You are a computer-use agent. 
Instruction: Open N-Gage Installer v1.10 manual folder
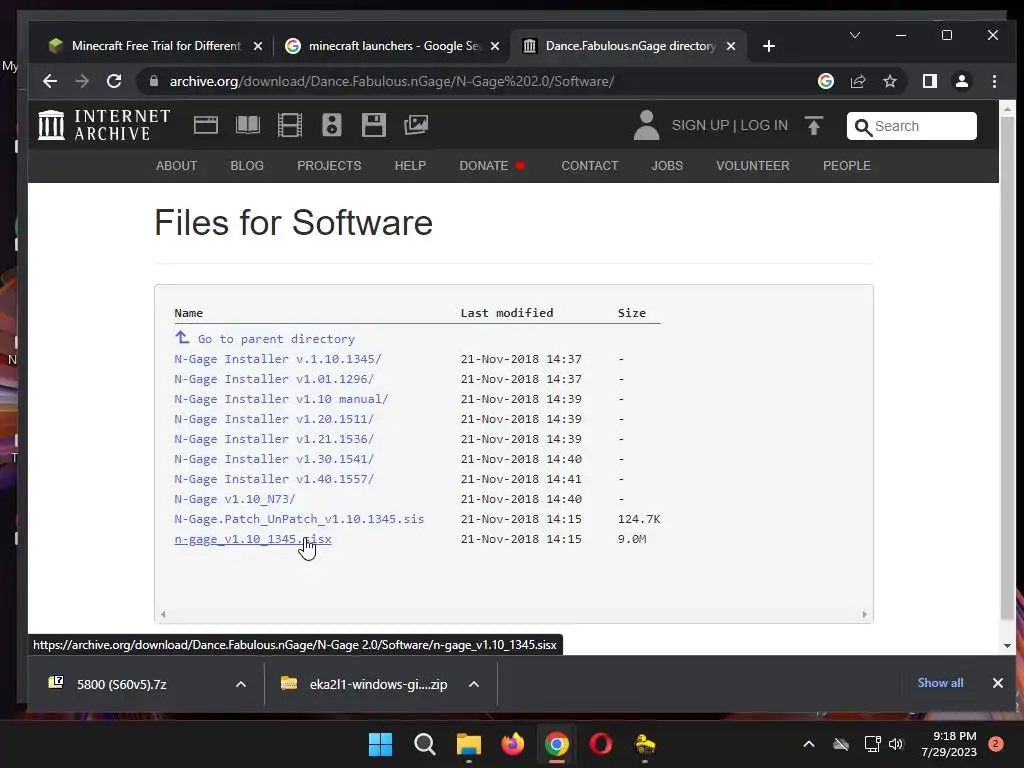(x=281, y=398)
